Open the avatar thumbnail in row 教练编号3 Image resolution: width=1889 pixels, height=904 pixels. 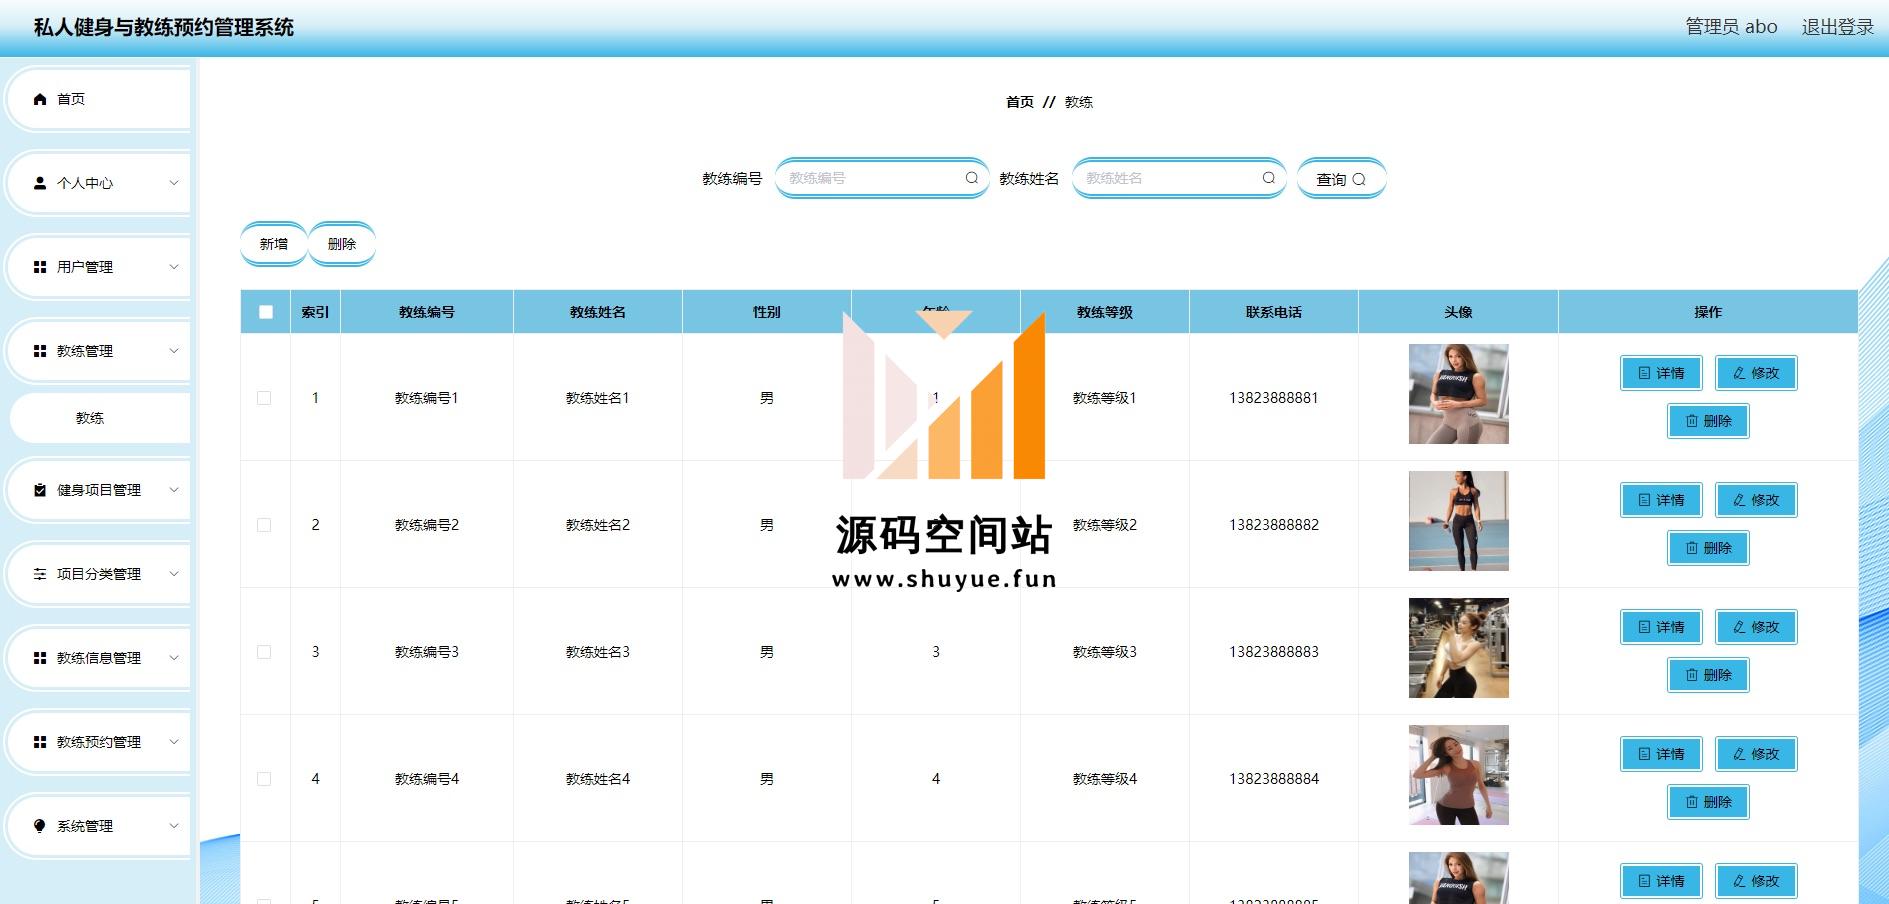coord(1458,648)
